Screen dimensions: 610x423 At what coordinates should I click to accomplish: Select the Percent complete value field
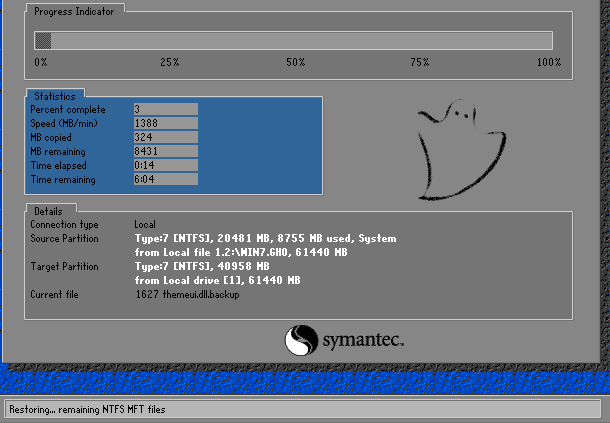[x=165, y=109]
